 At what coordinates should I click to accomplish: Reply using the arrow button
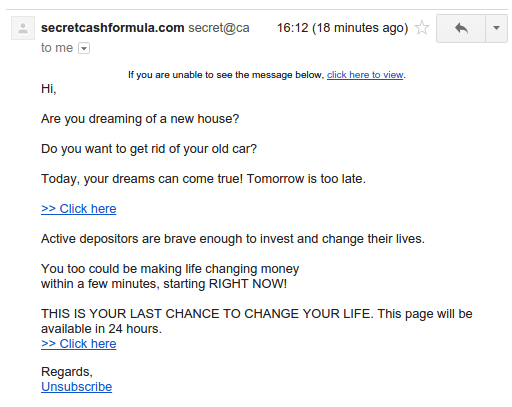[461, 28]
